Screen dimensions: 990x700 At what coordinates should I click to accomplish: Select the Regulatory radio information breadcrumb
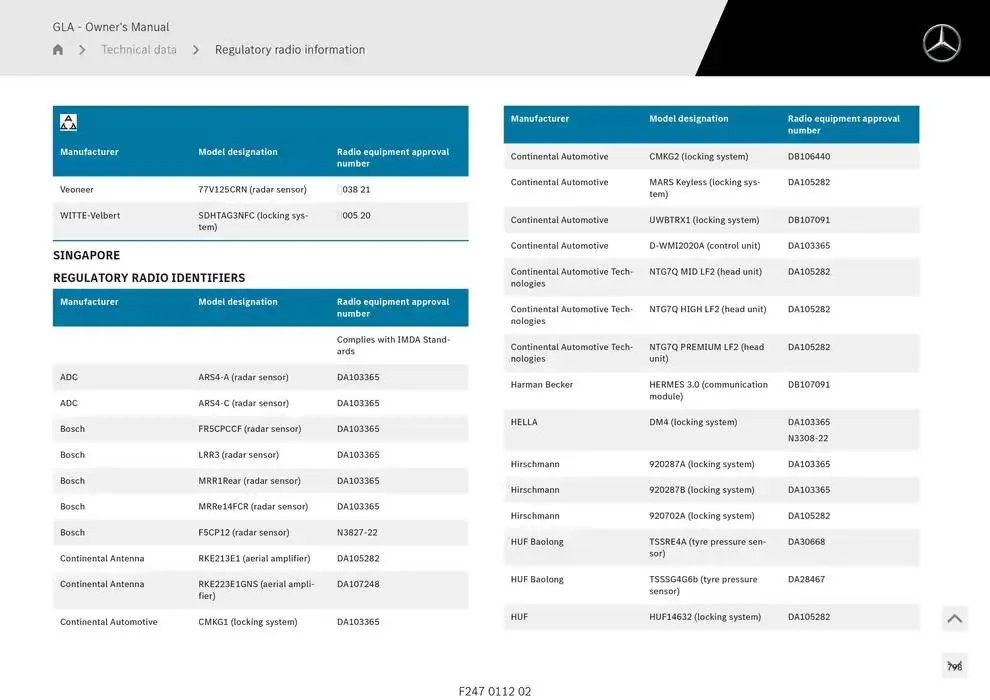[x=290, y=50]
